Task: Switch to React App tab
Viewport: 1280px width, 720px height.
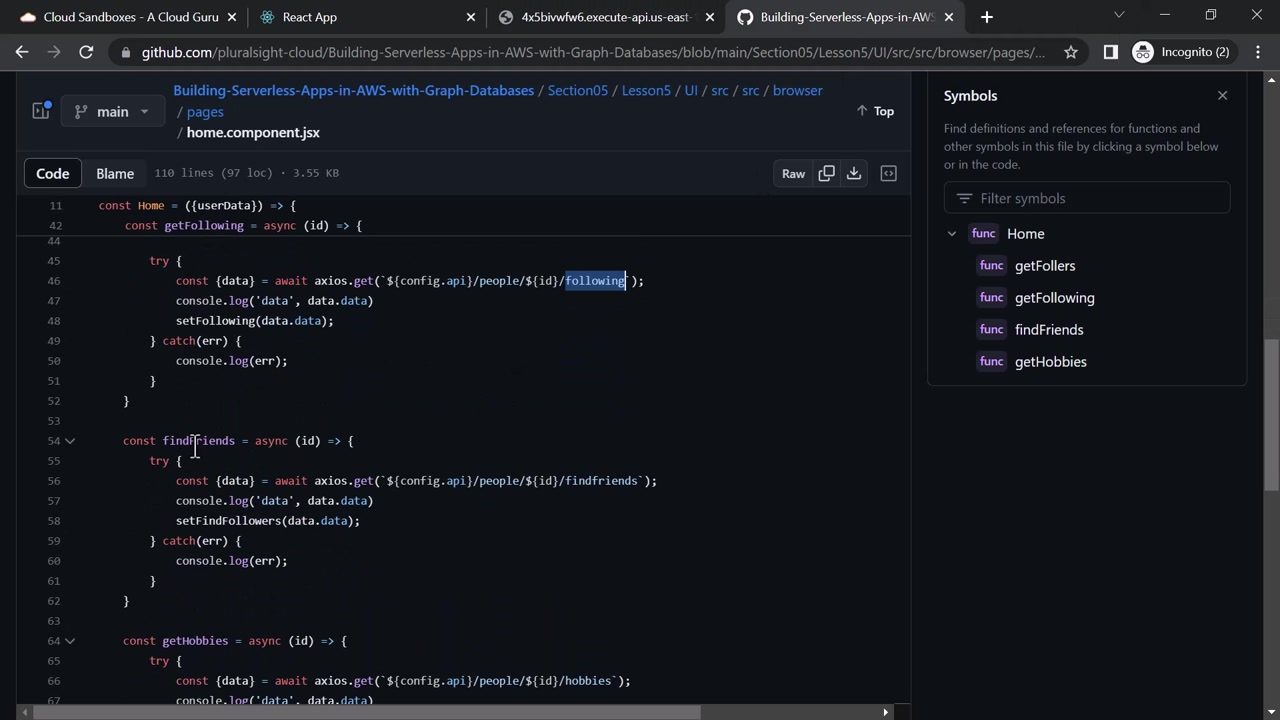Action: (310, 17)
